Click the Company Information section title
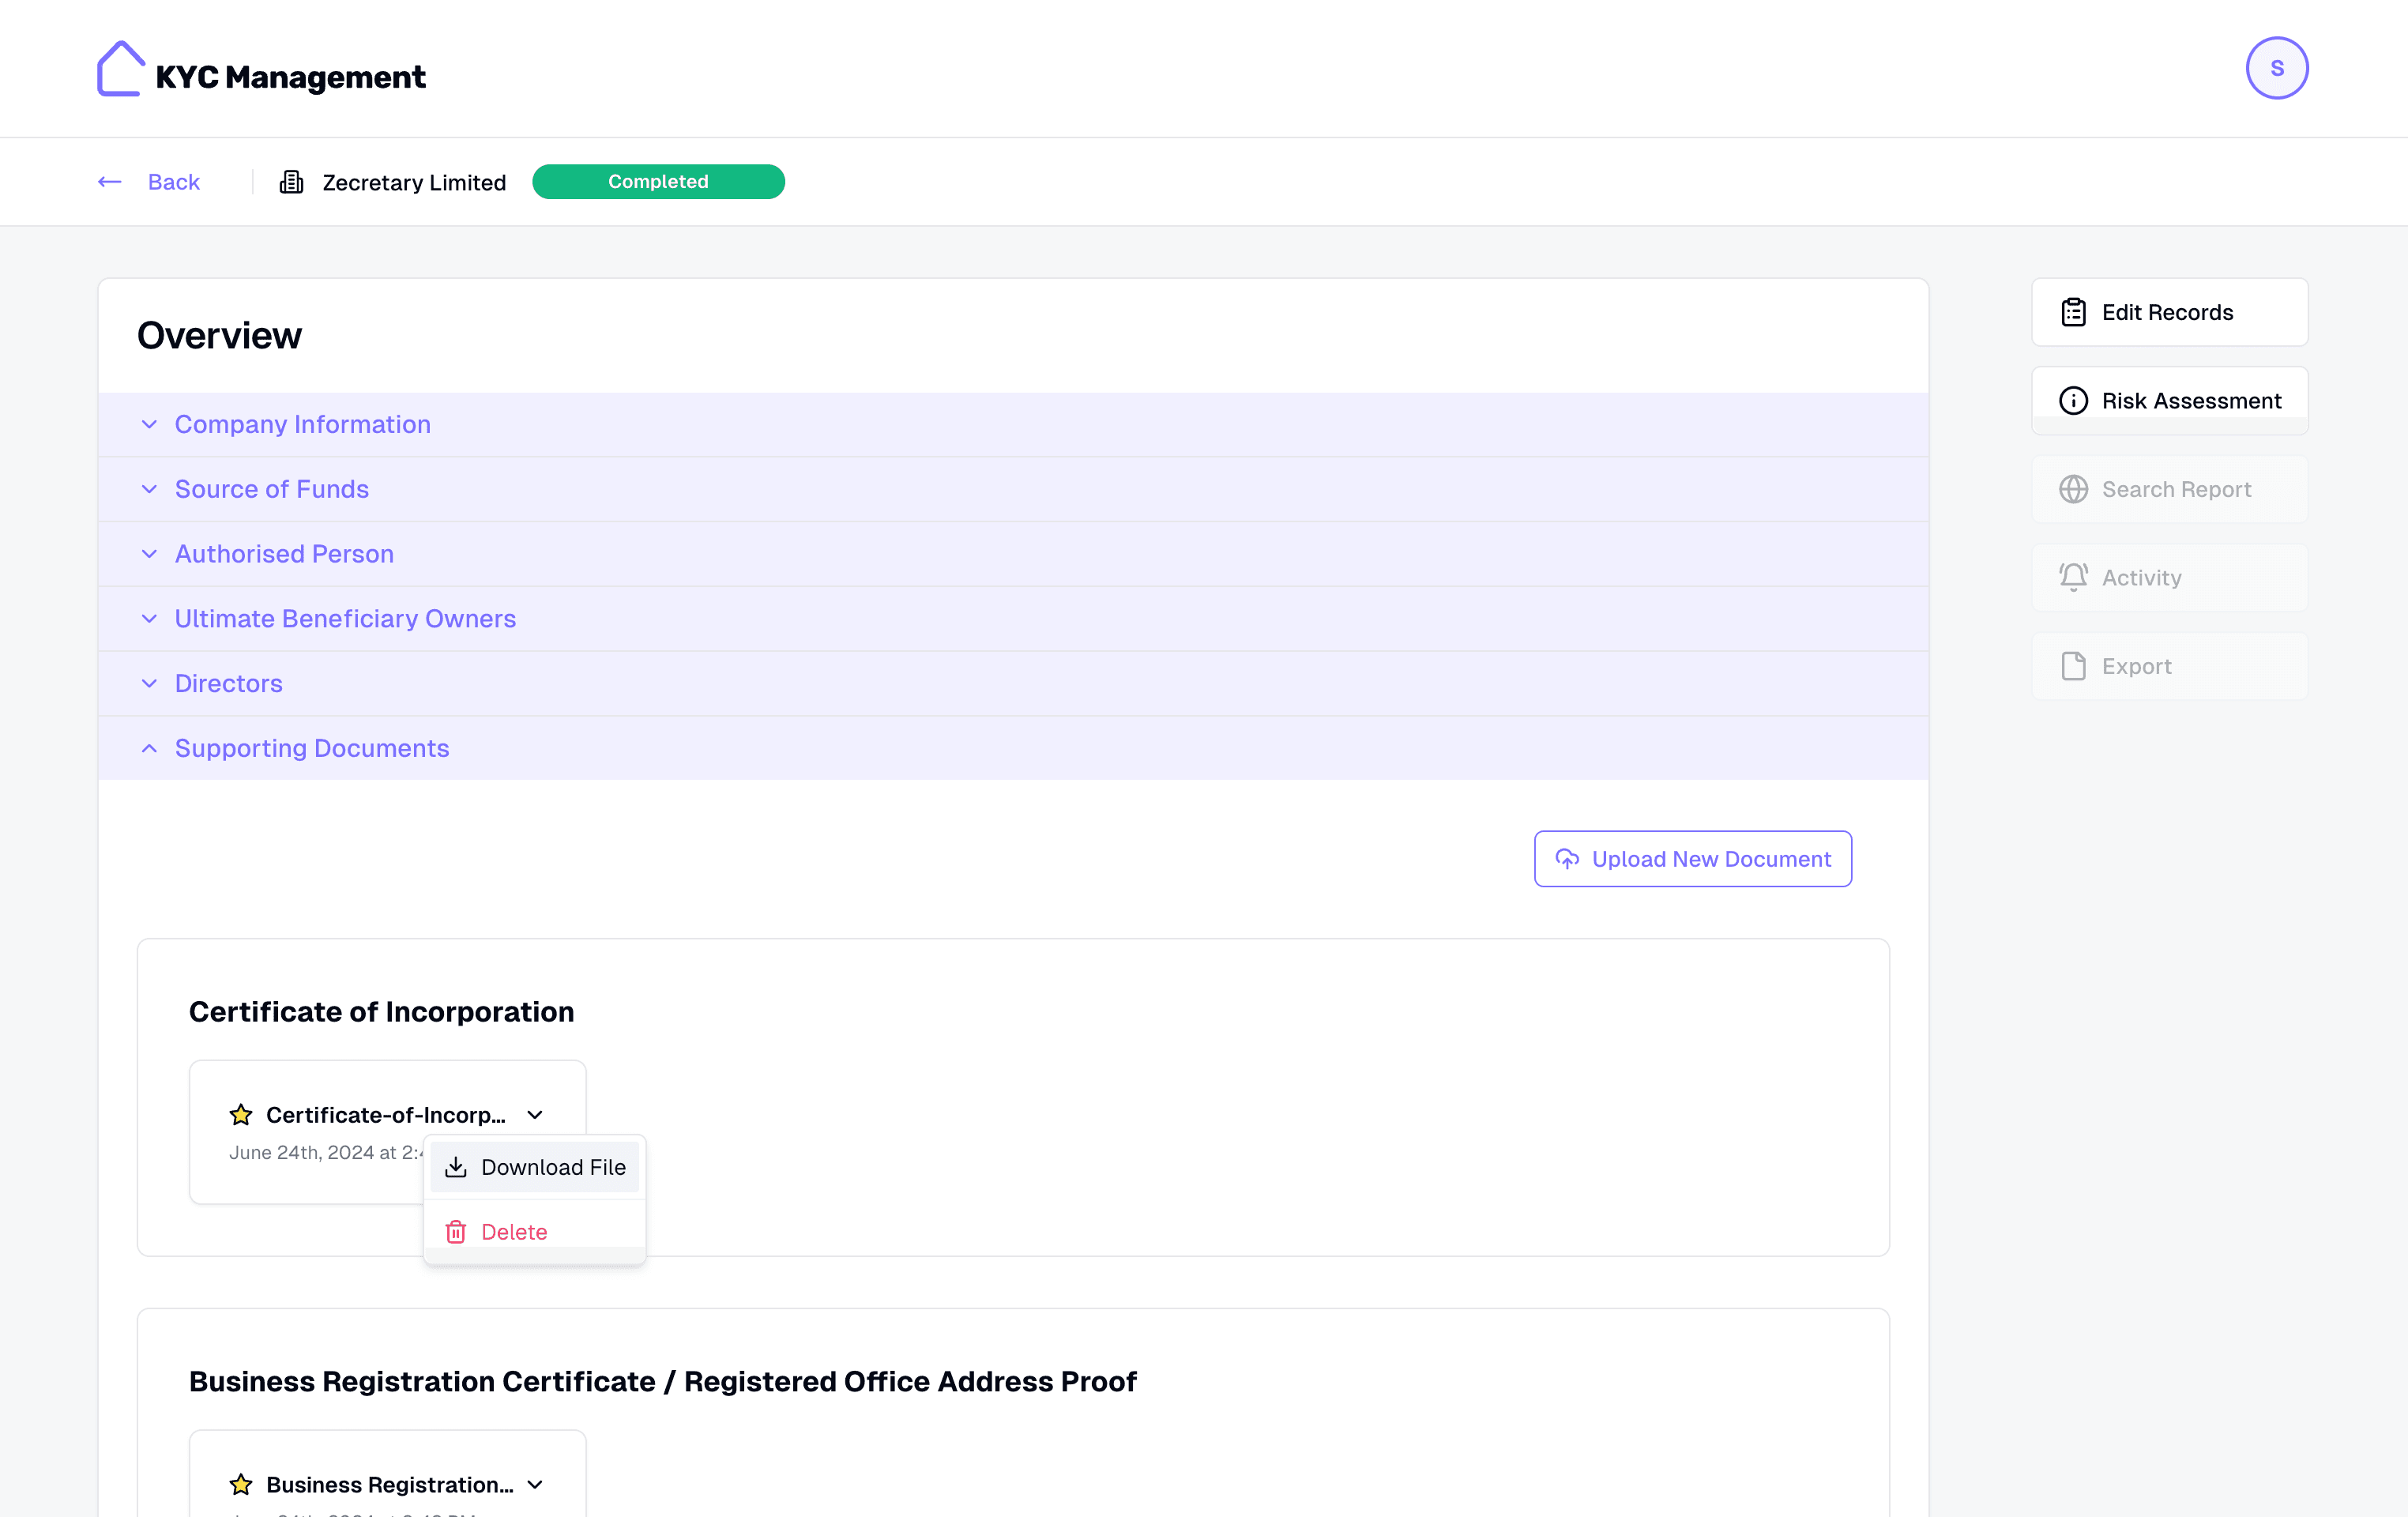 pyautogui.click(x=303, y=425)
